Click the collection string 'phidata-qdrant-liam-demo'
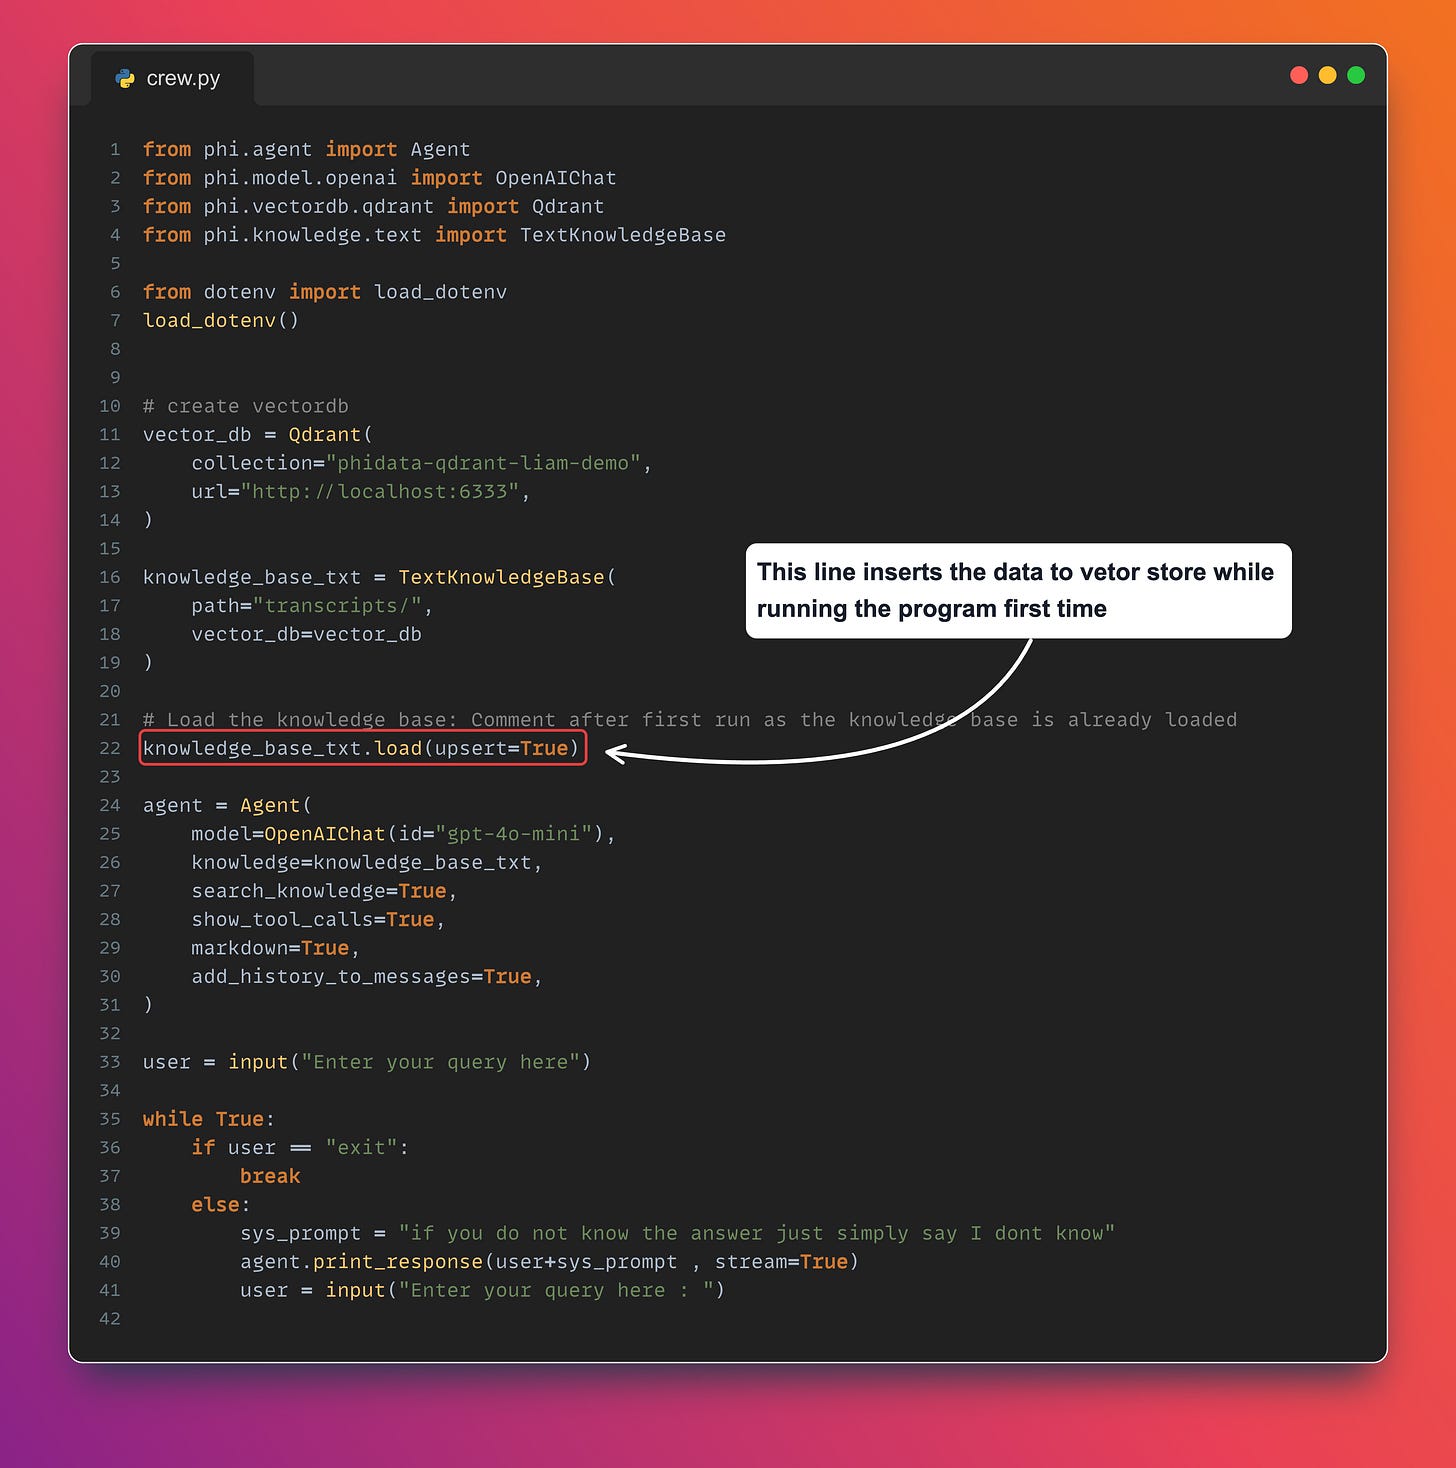 [x=483, y=463]
